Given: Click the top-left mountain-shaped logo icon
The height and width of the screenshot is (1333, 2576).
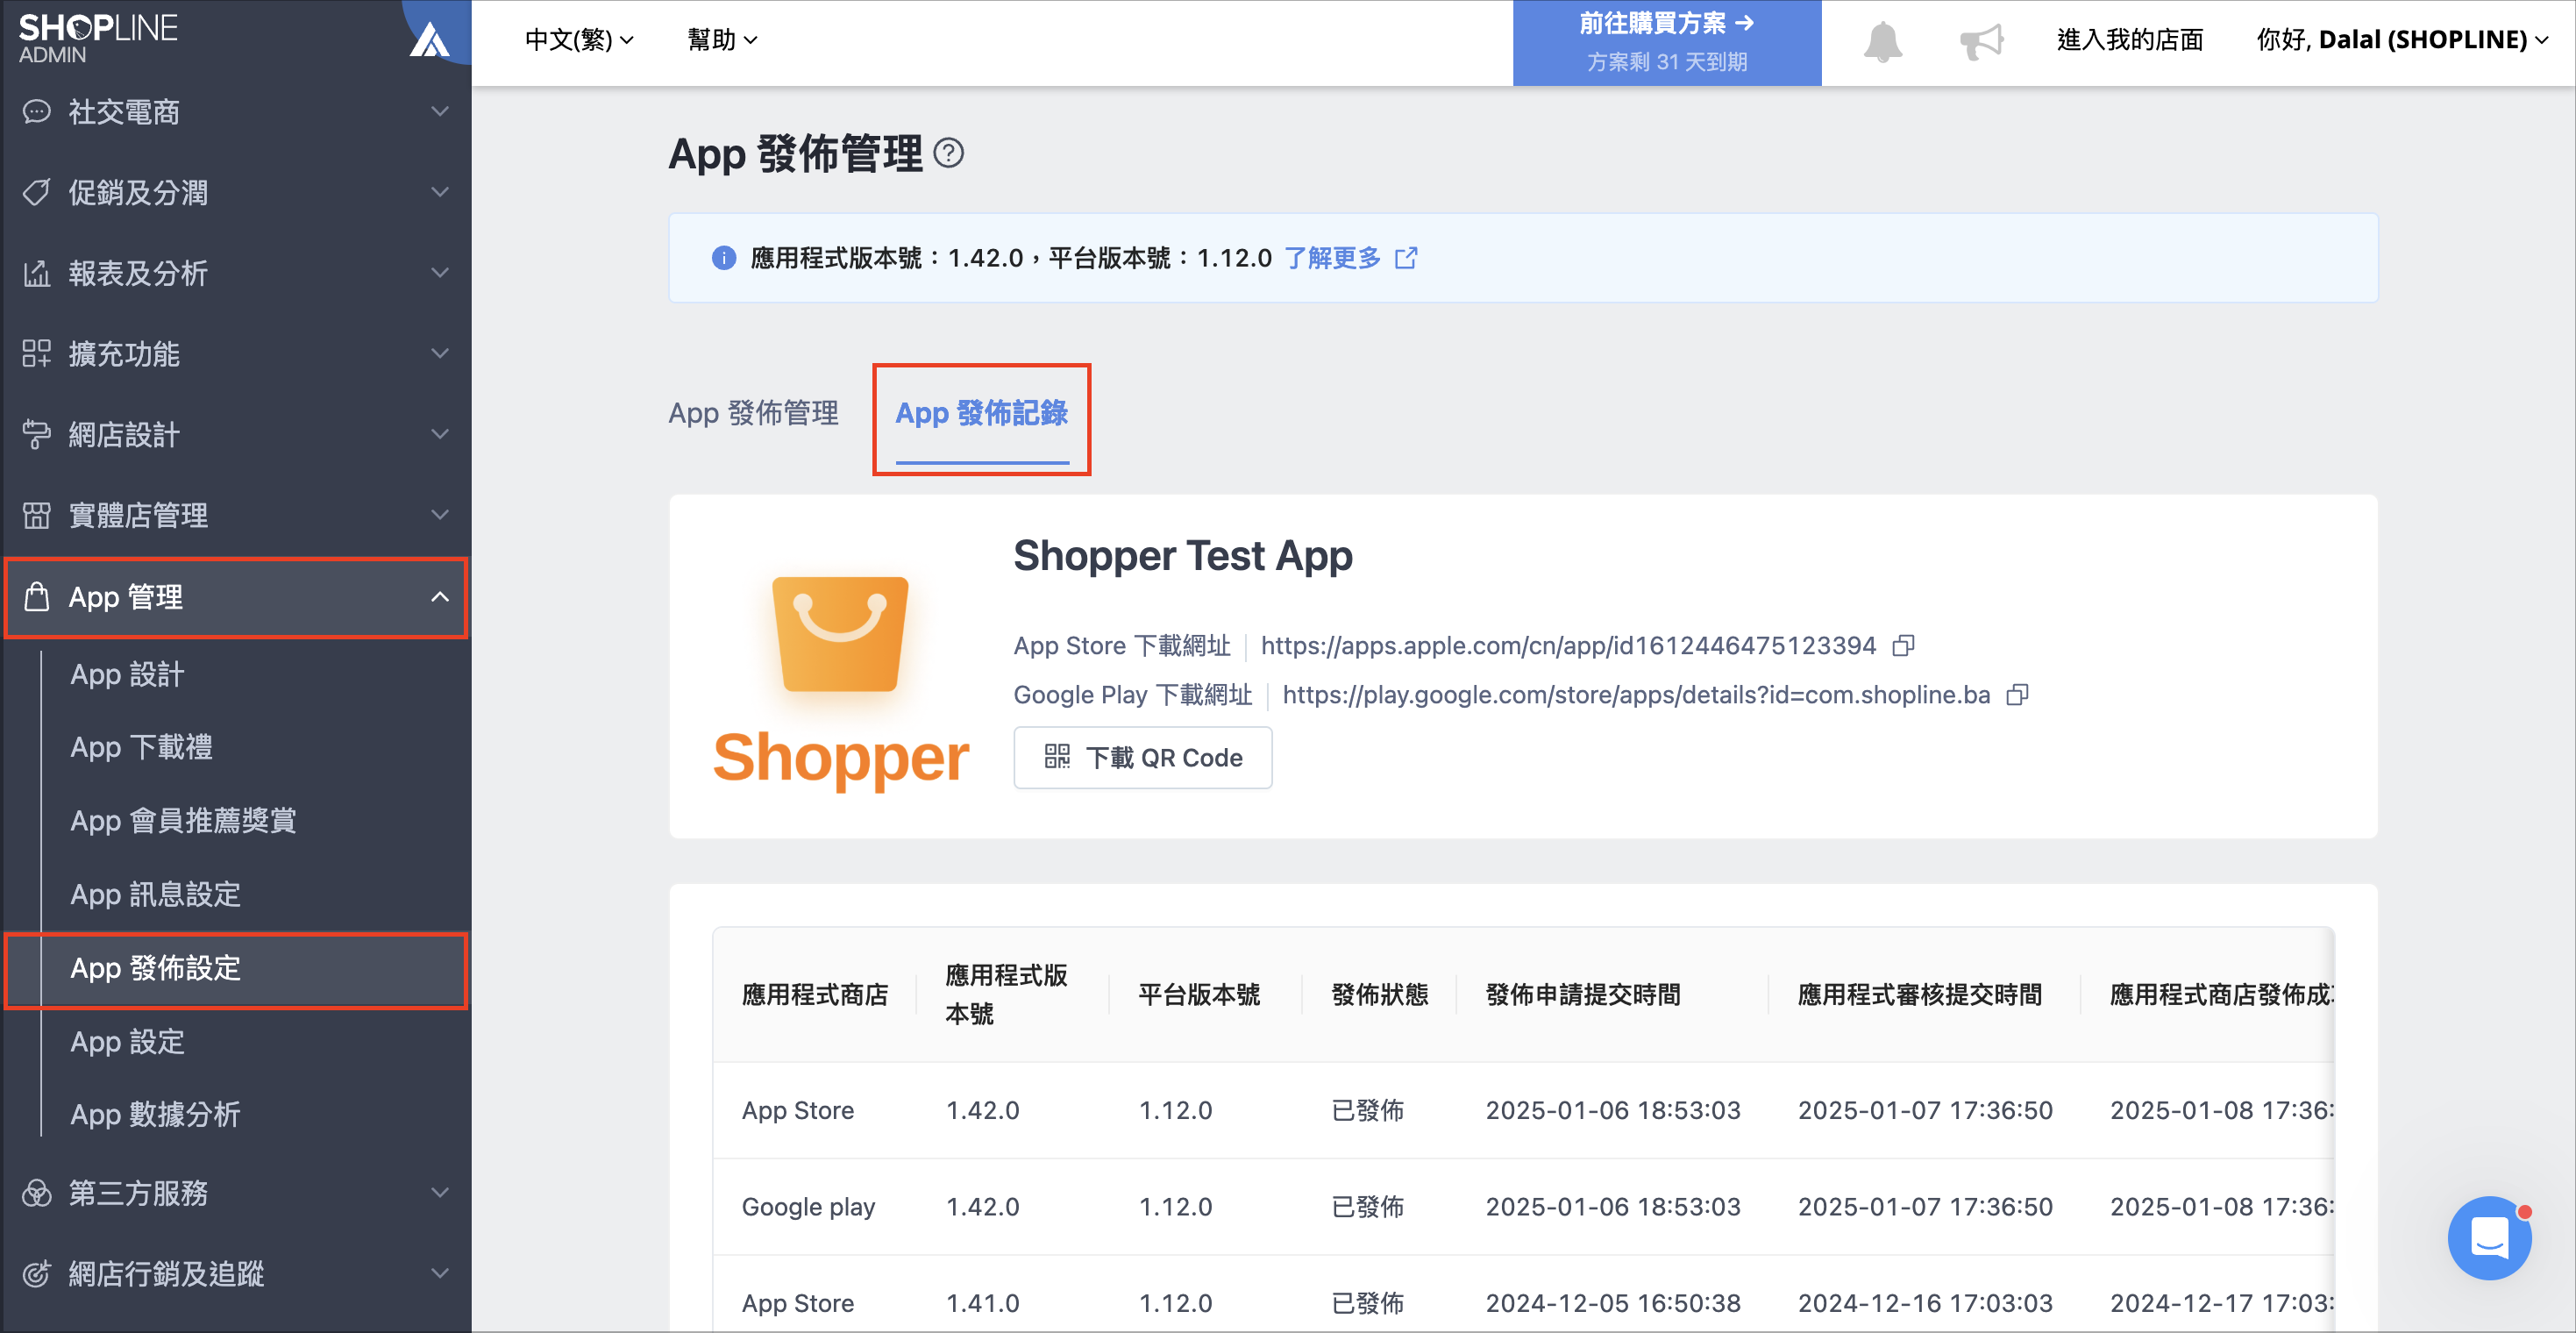Looking at the screenshot, I should pos(430,40).
